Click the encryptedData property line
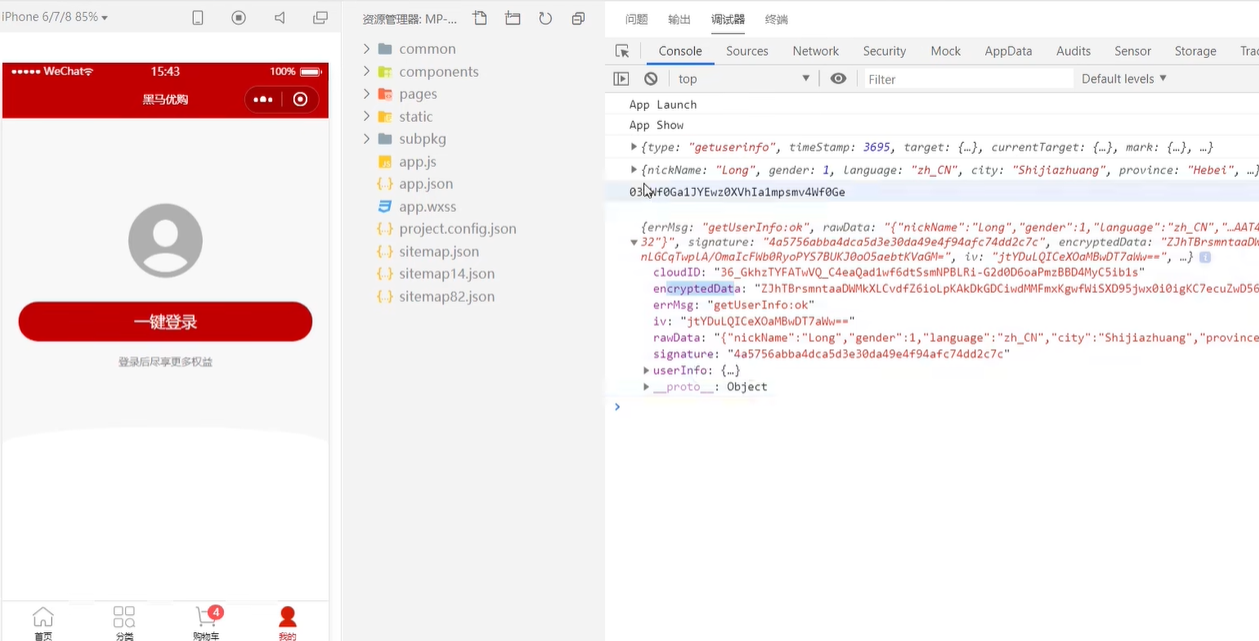Viewport: 1259px width, 641px height. (x=955, y=289)
